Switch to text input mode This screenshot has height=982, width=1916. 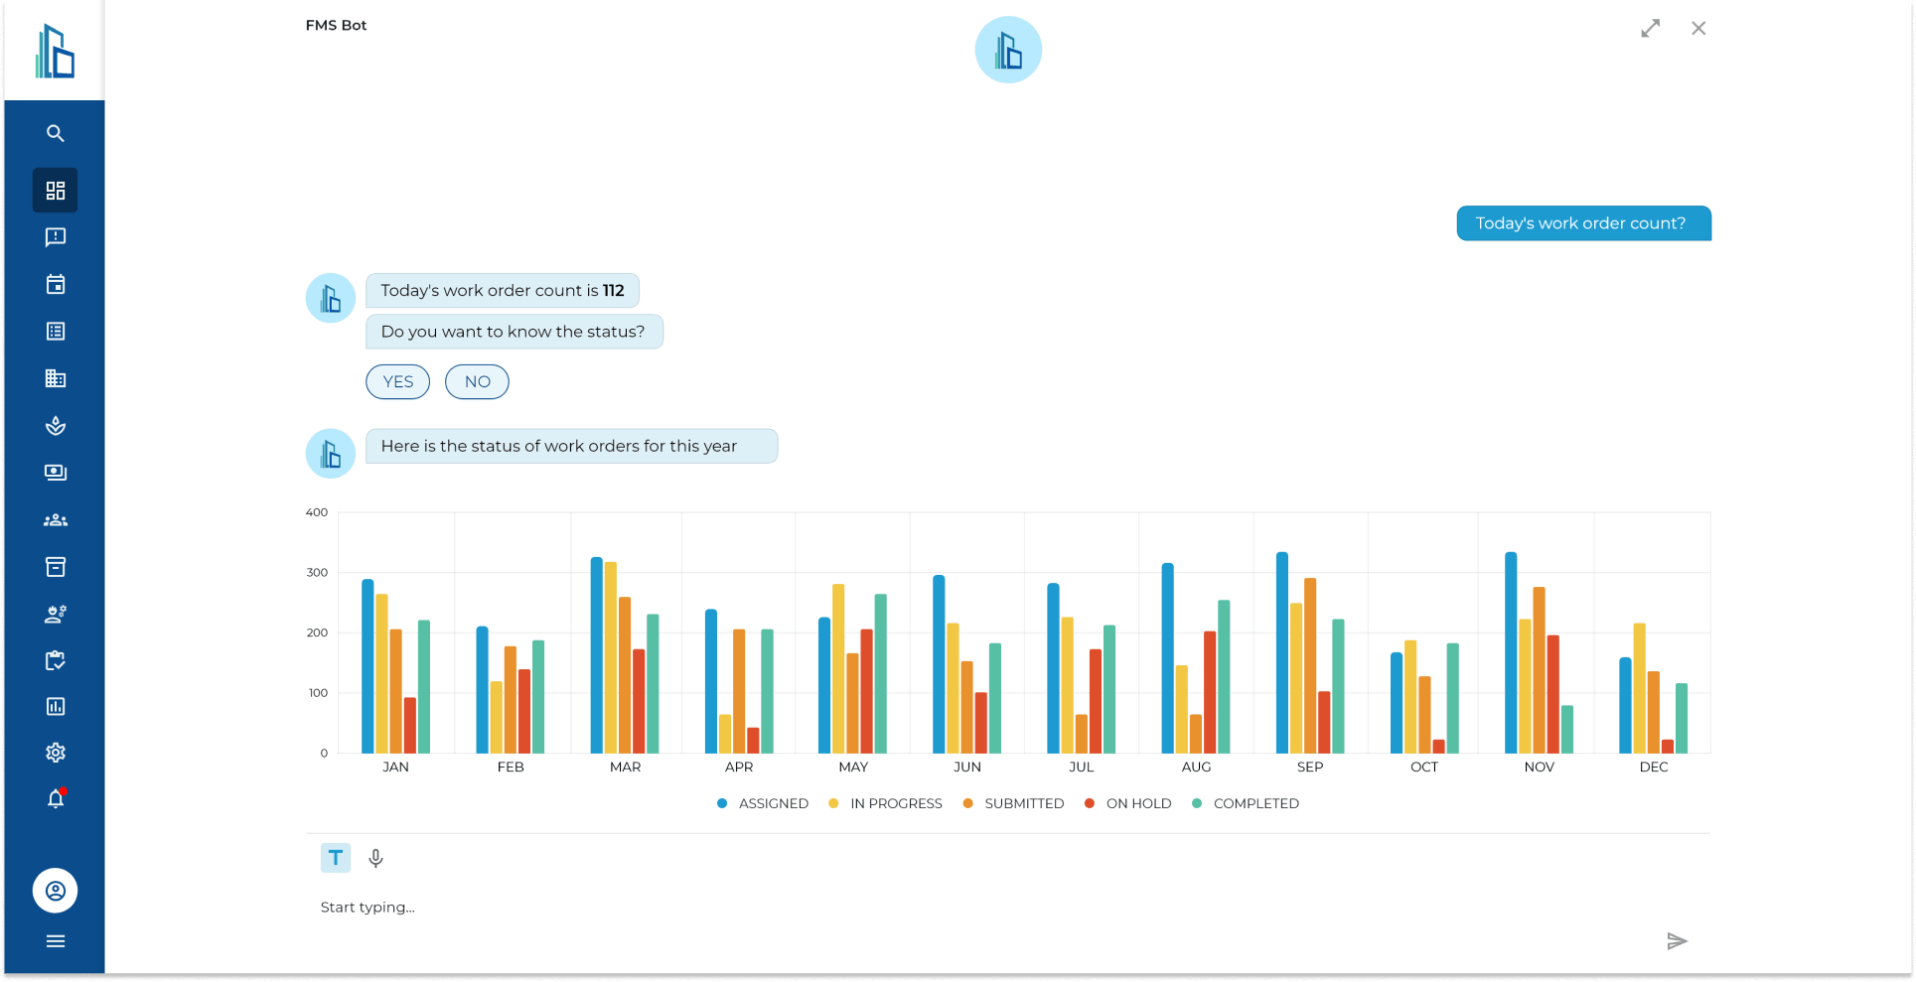coord(335,858)
